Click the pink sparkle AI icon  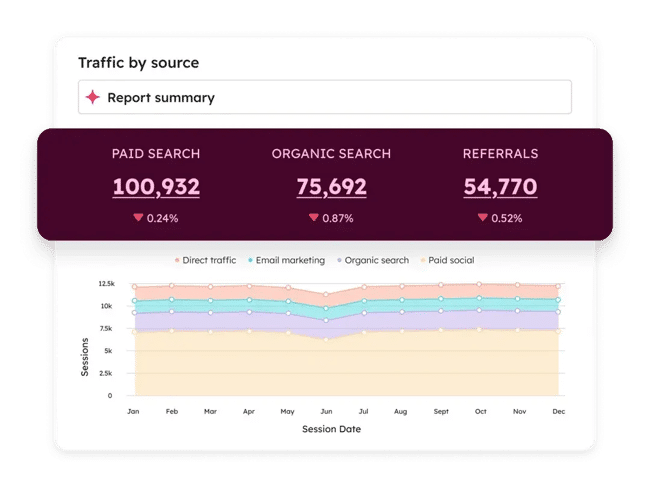coord(92,97)
